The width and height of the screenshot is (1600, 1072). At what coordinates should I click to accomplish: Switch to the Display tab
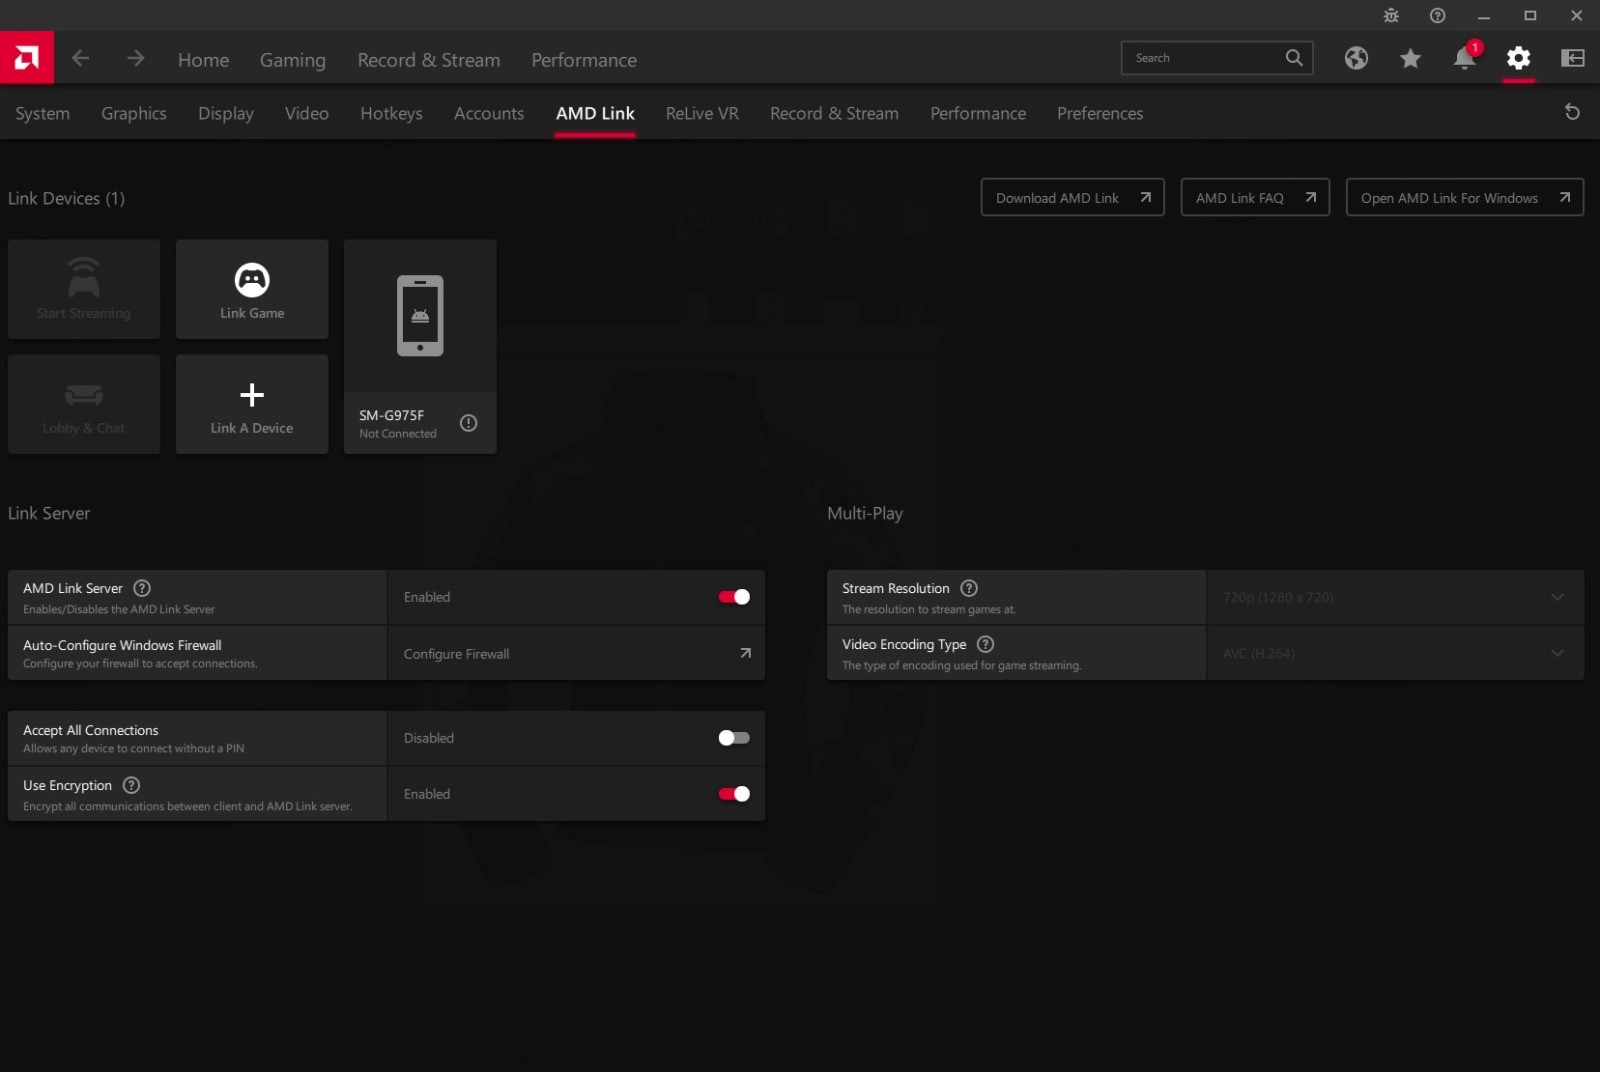tap(226, 113)
